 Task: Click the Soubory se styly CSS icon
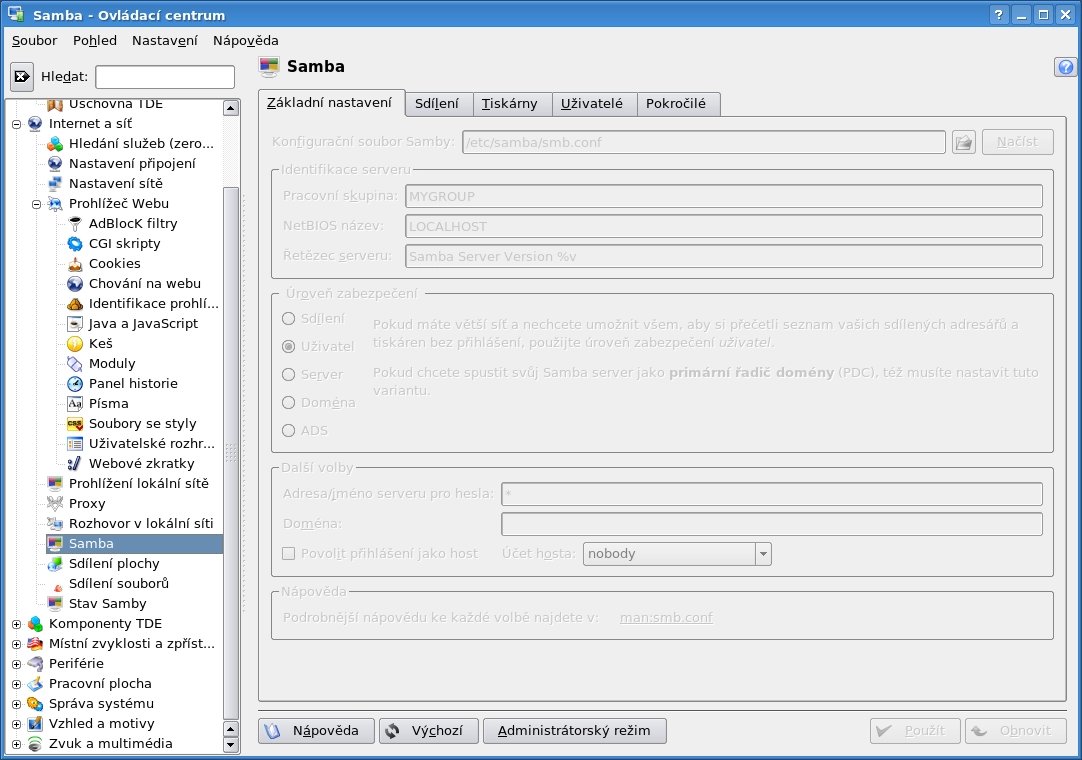point(75,424)
